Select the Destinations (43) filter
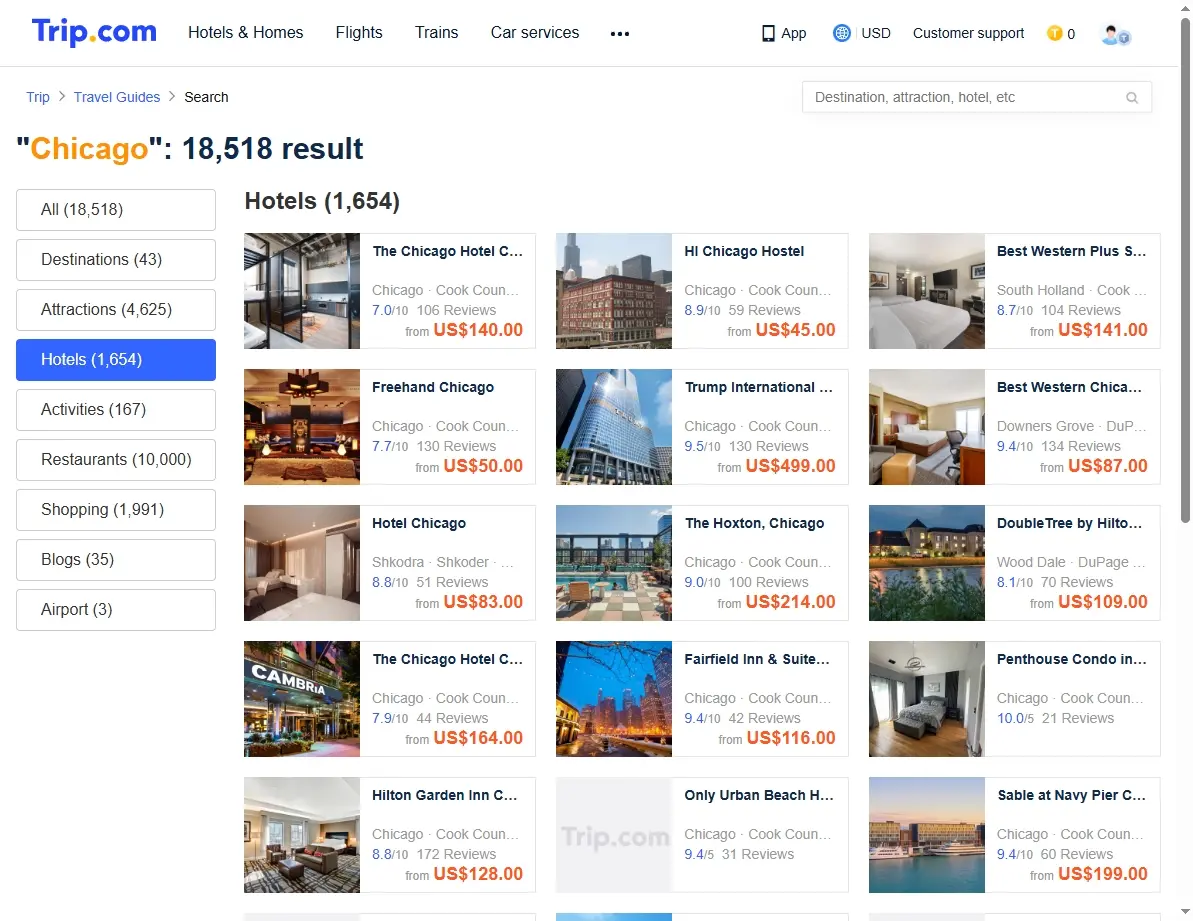This screenshot has width=1193, height=921. (116, 259)
